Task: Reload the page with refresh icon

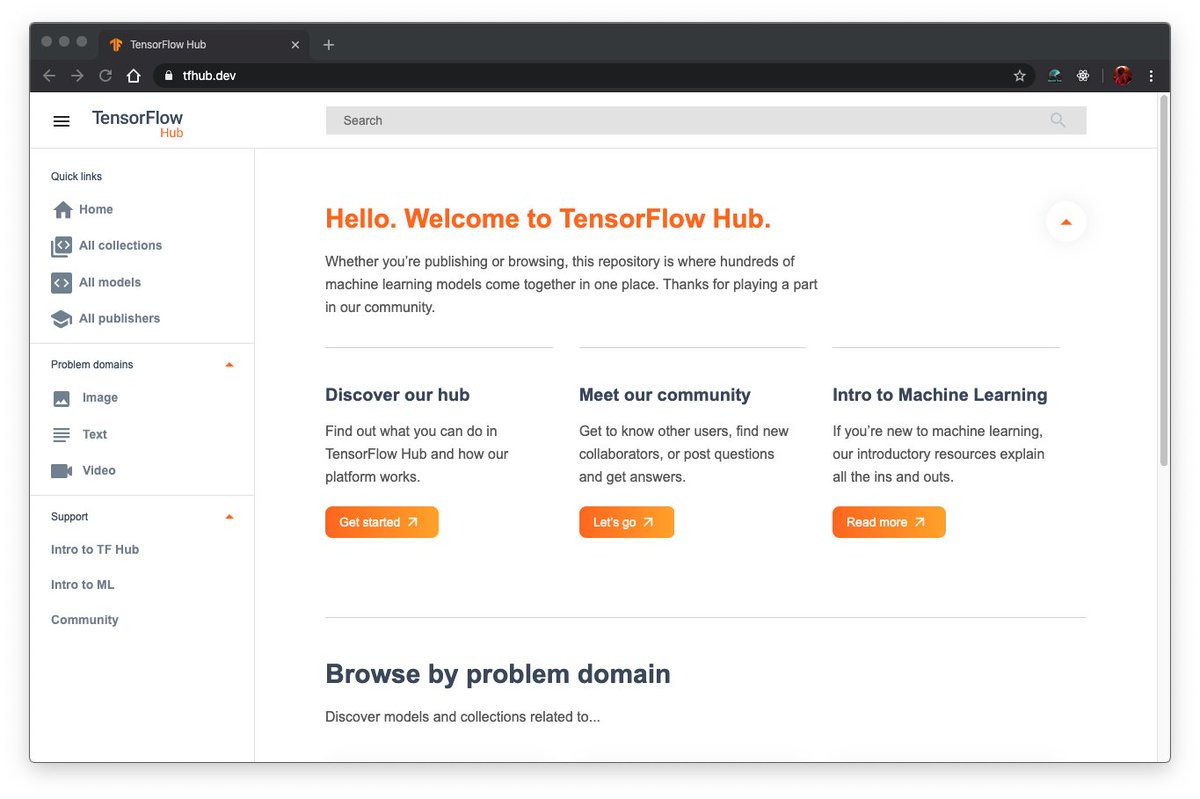Action: (x=105, y=76)
